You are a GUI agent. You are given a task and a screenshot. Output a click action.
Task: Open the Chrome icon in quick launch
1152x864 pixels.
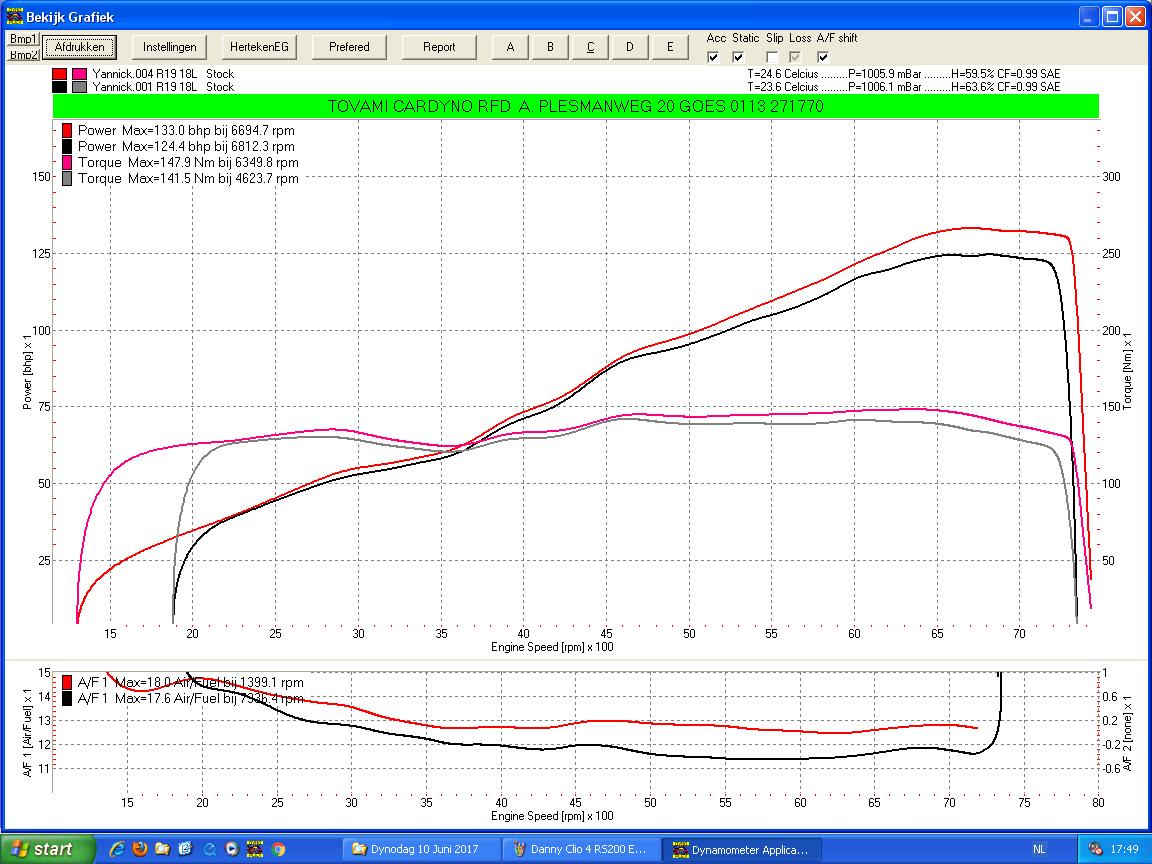point(278,849)
